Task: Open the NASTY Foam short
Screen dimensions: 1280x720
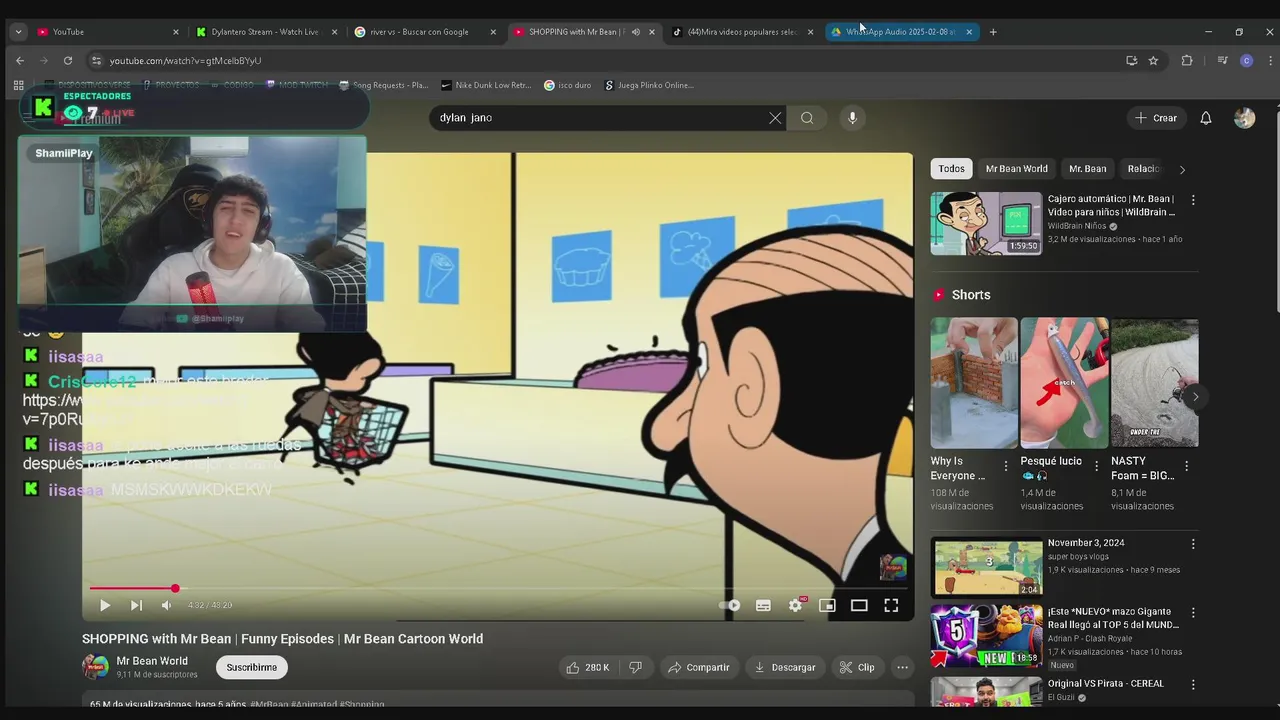Action: click(x=1154, y=383)
